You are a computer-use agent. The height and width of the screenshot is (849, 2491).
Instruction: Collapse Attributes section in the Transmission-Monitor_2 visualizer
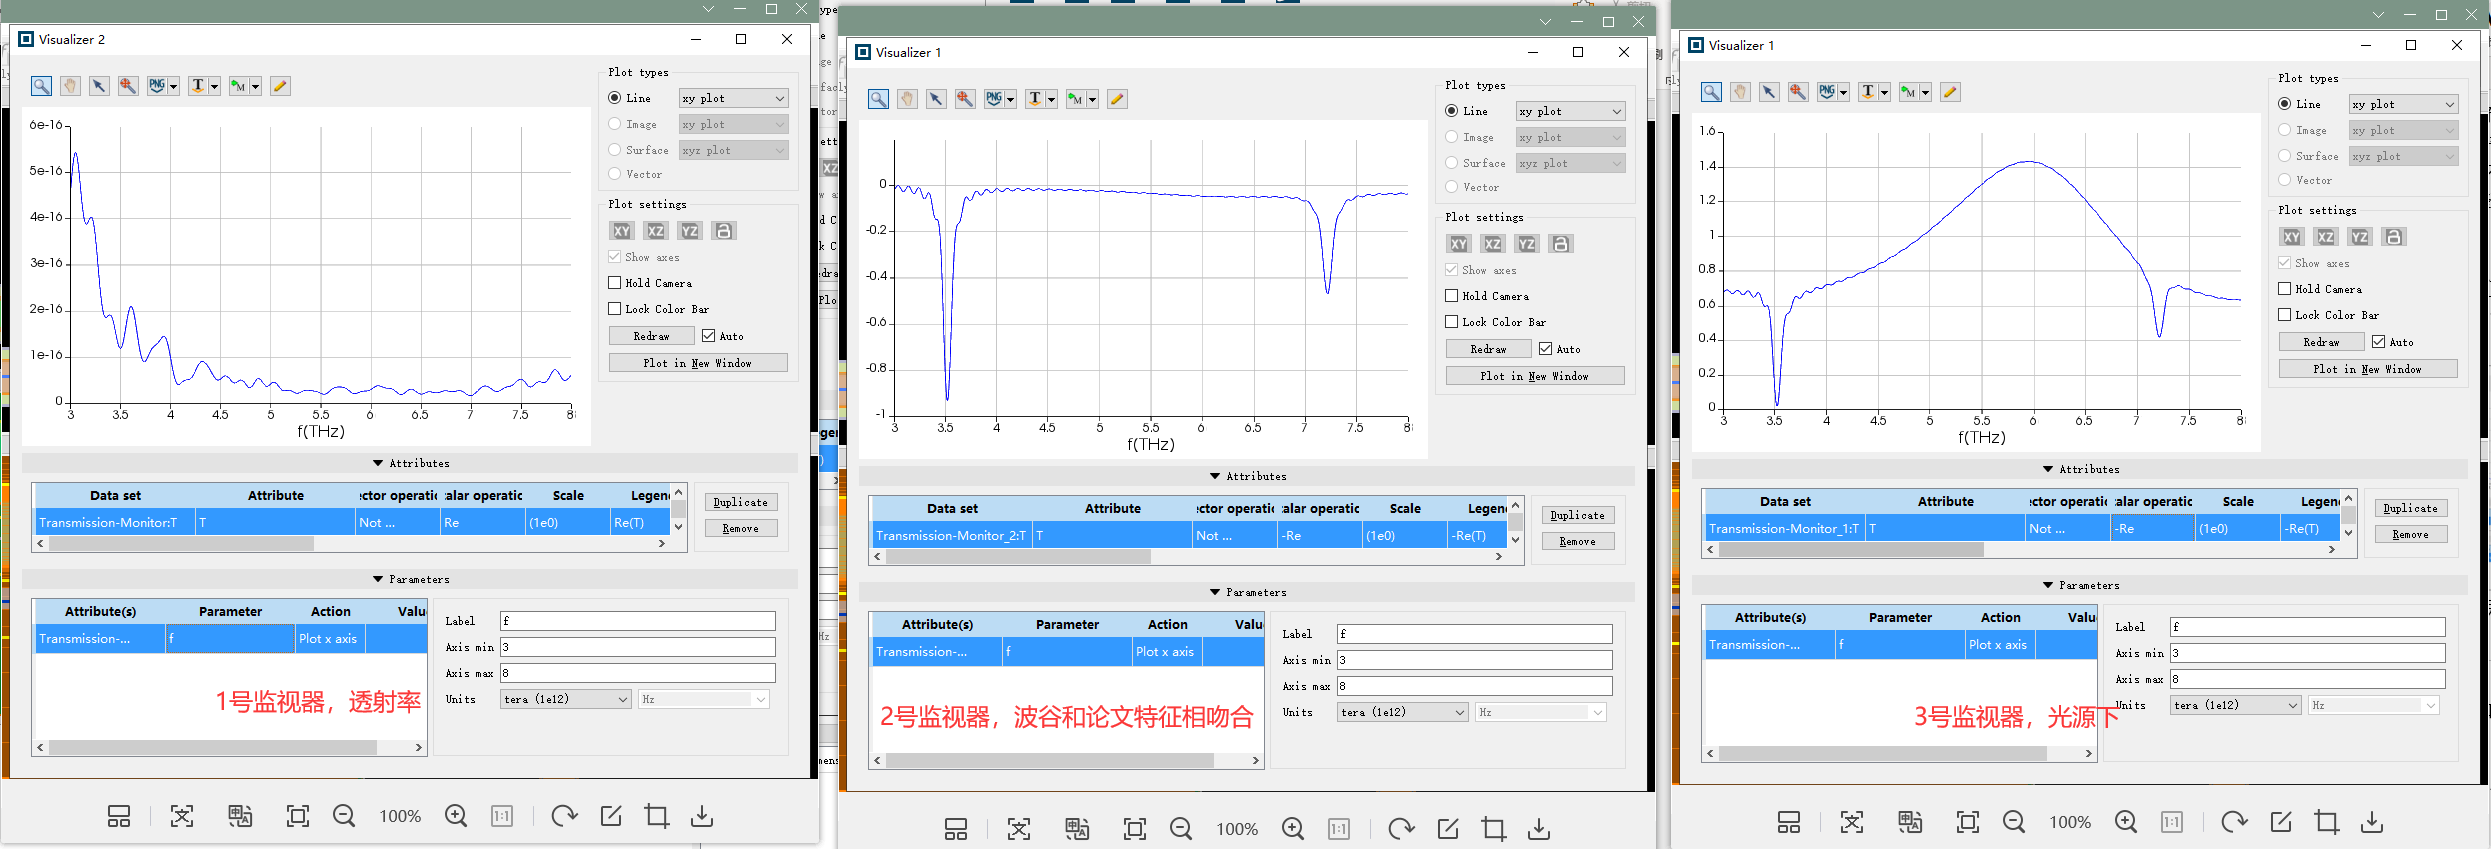pos(1248,476)
